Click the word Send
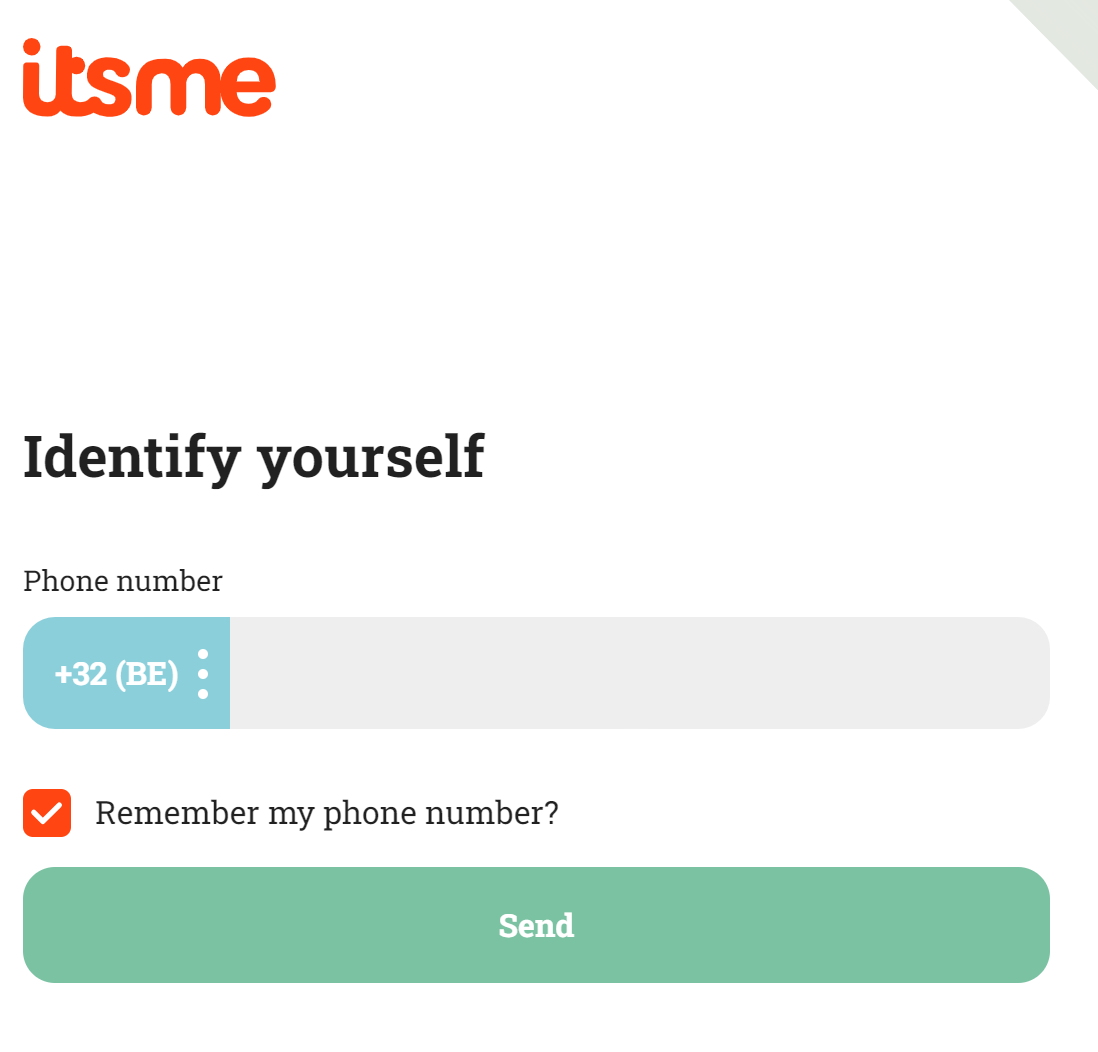This screenshot has height=1052, width=1098. pyautogui.click(x=536, y=926)
